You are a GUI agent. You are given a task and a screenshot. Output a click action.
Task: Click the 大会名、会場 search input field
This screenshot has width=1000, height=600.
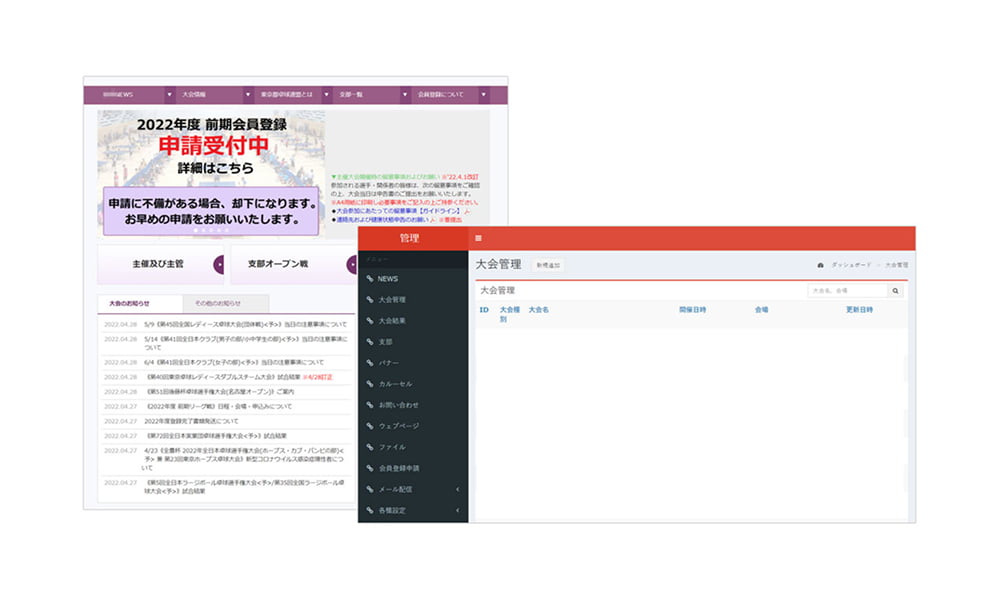click(x=847, y=291)
